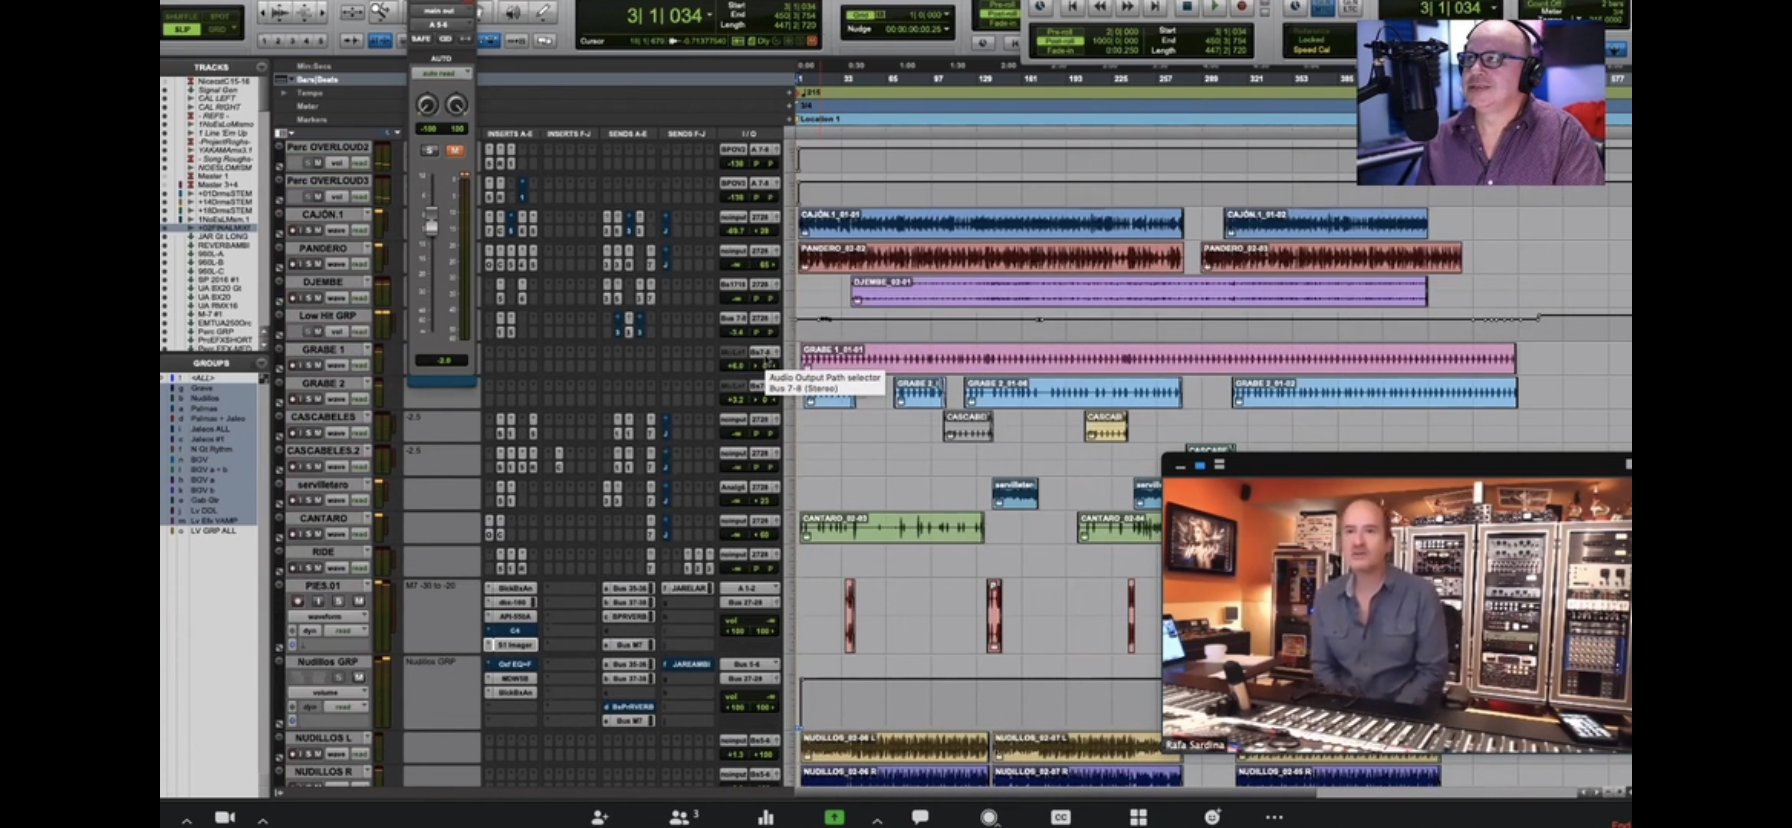Click Return to Zero in the transport
Viewport: 1792px width, 828px height.
1073,6
